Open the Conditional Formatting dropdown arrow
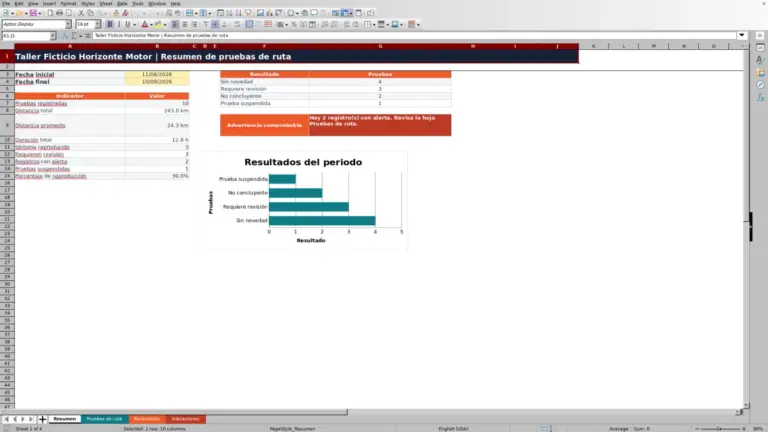768x432 pixels. pos(418,24)
